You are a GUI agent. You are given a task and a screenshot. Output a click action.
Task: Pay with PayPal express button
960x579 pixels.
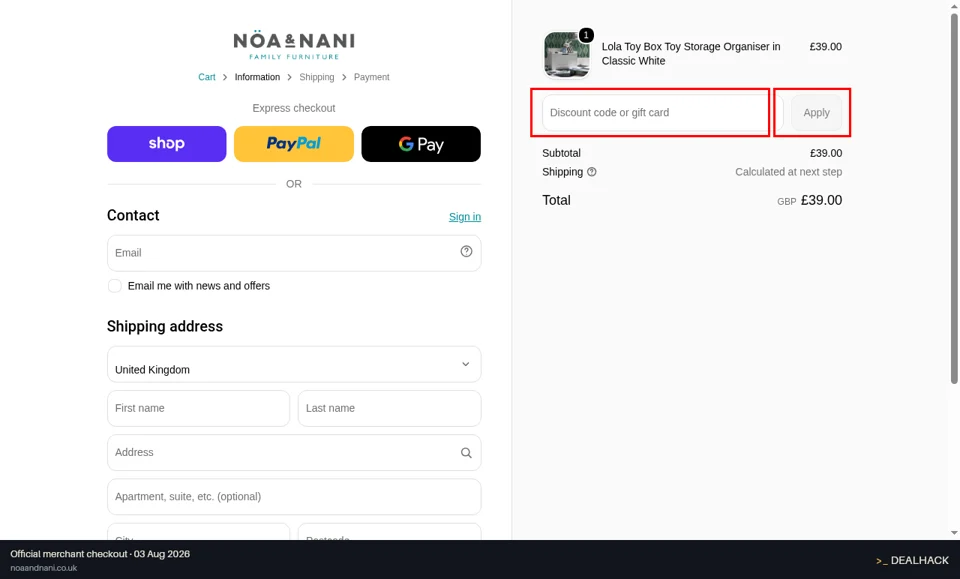click(x=294, y=144)
